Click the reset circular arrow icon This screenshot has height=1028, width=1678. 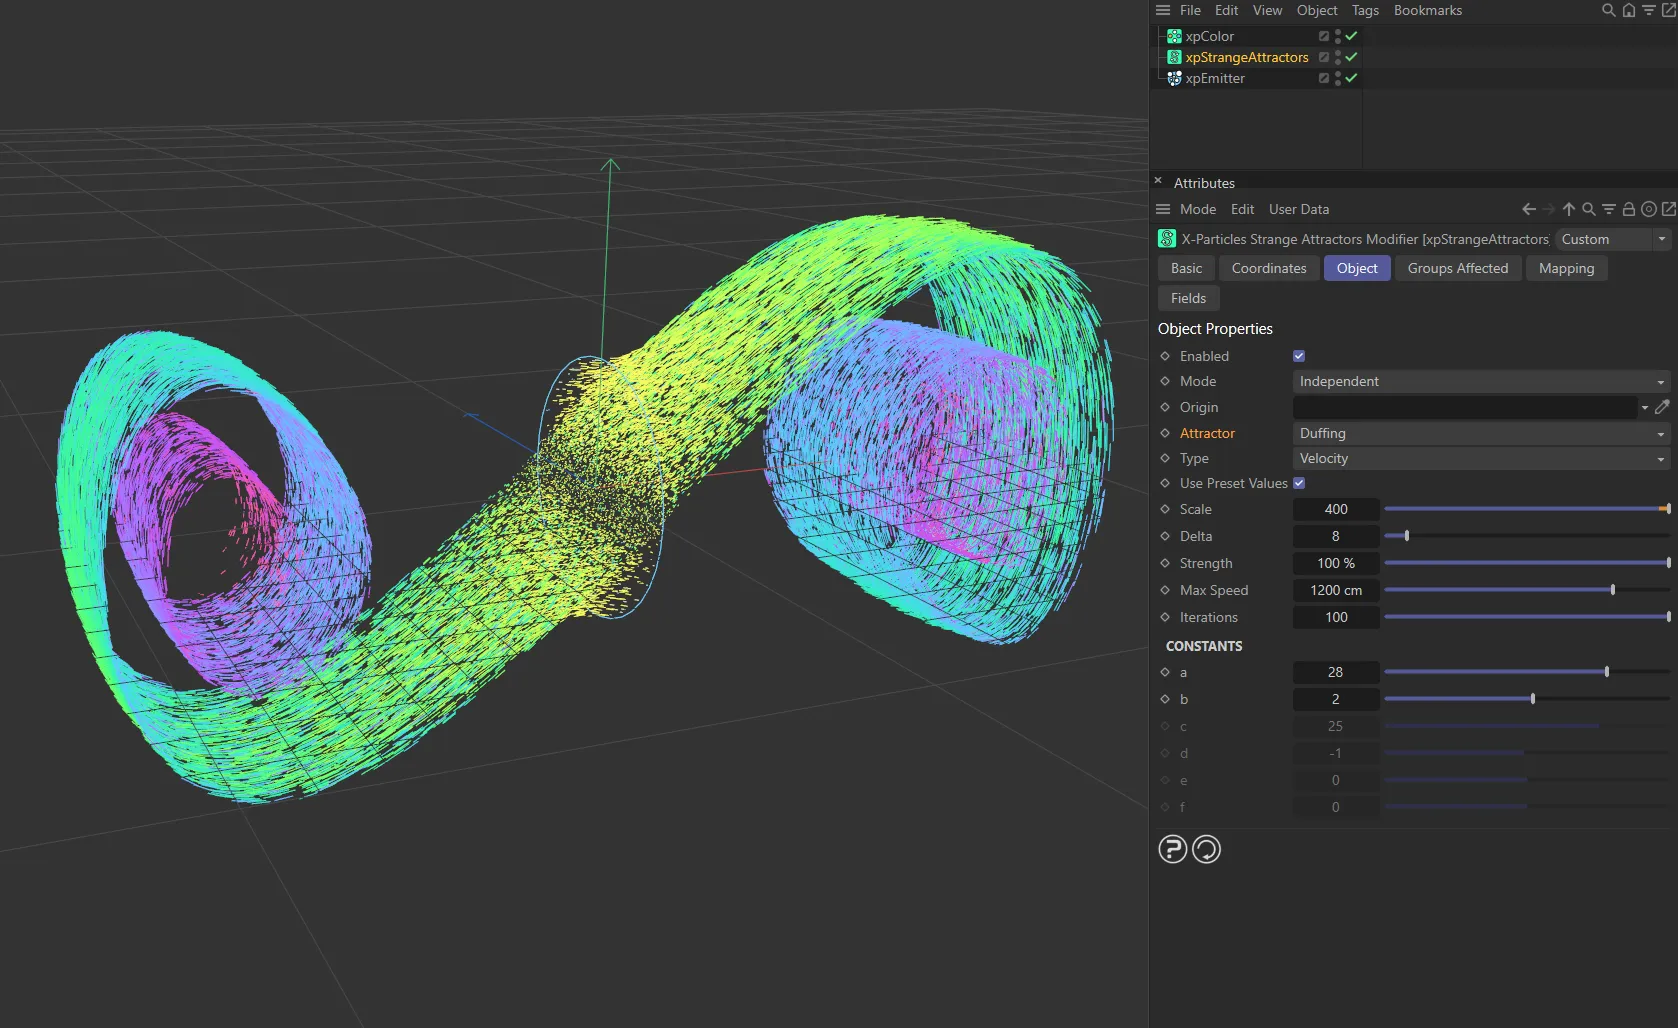[x=1206, y=849]
